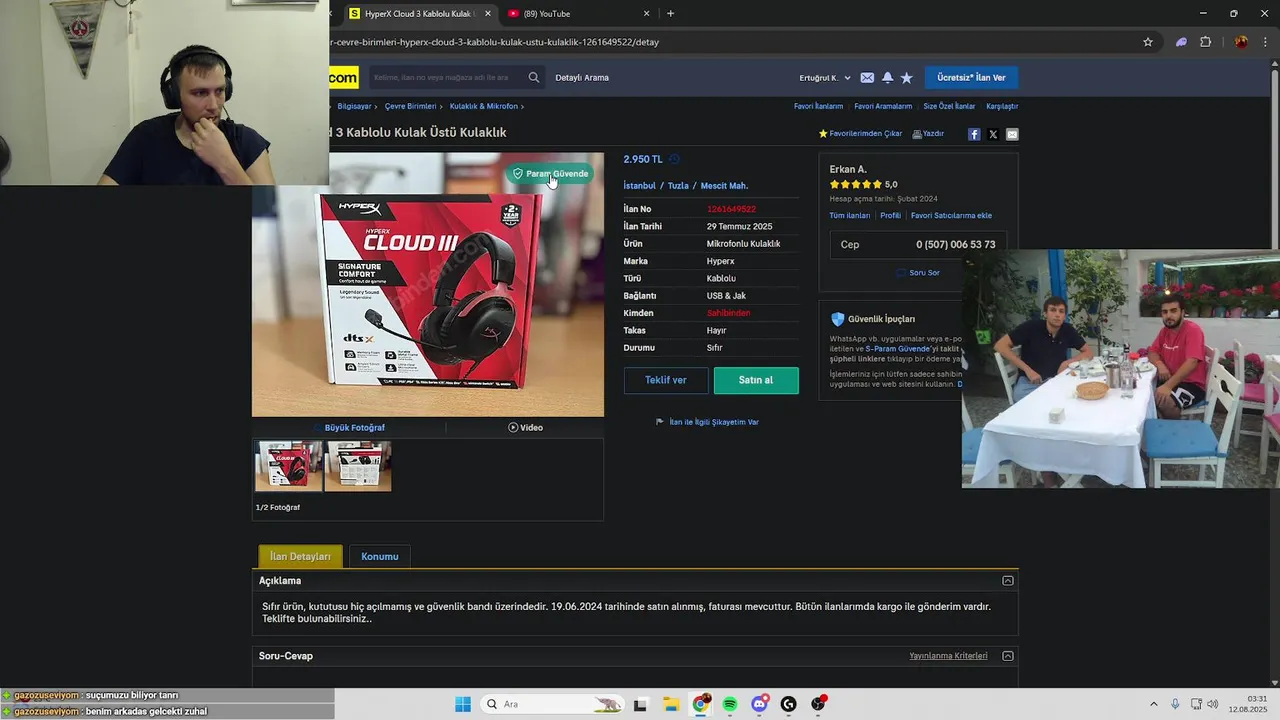Open the İlan Detayları tab
Image resolution: width=1280 pixels, height=720 pixels.
pyautogui.click(x=300, y=556)
